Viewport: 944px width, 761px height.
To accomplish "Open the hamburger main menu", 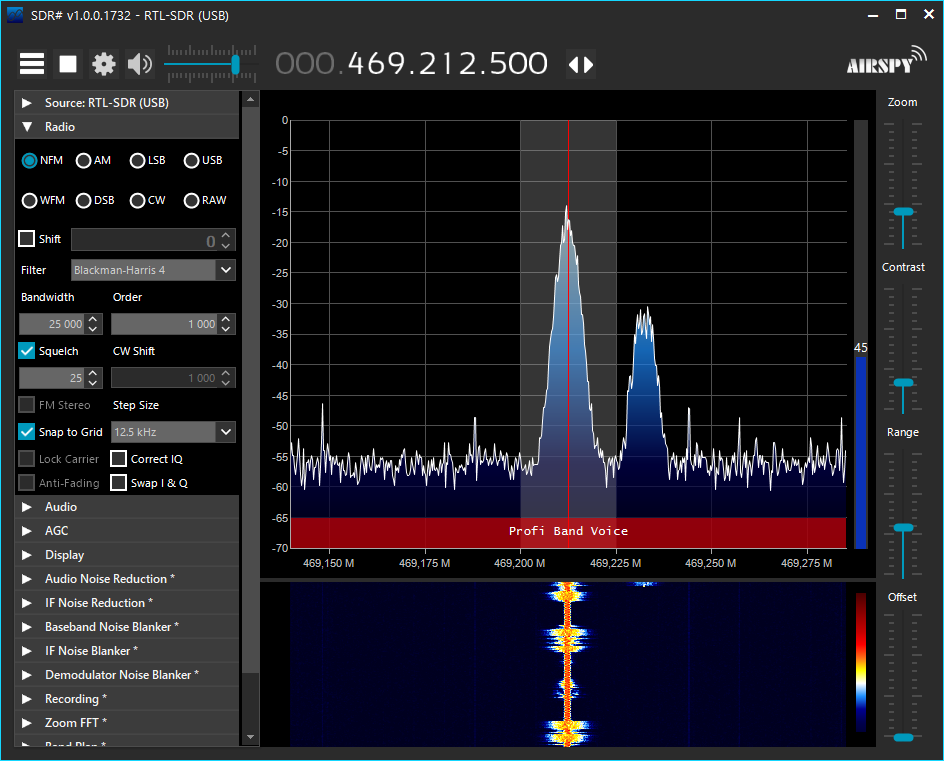I will click(x=32, y=64).
